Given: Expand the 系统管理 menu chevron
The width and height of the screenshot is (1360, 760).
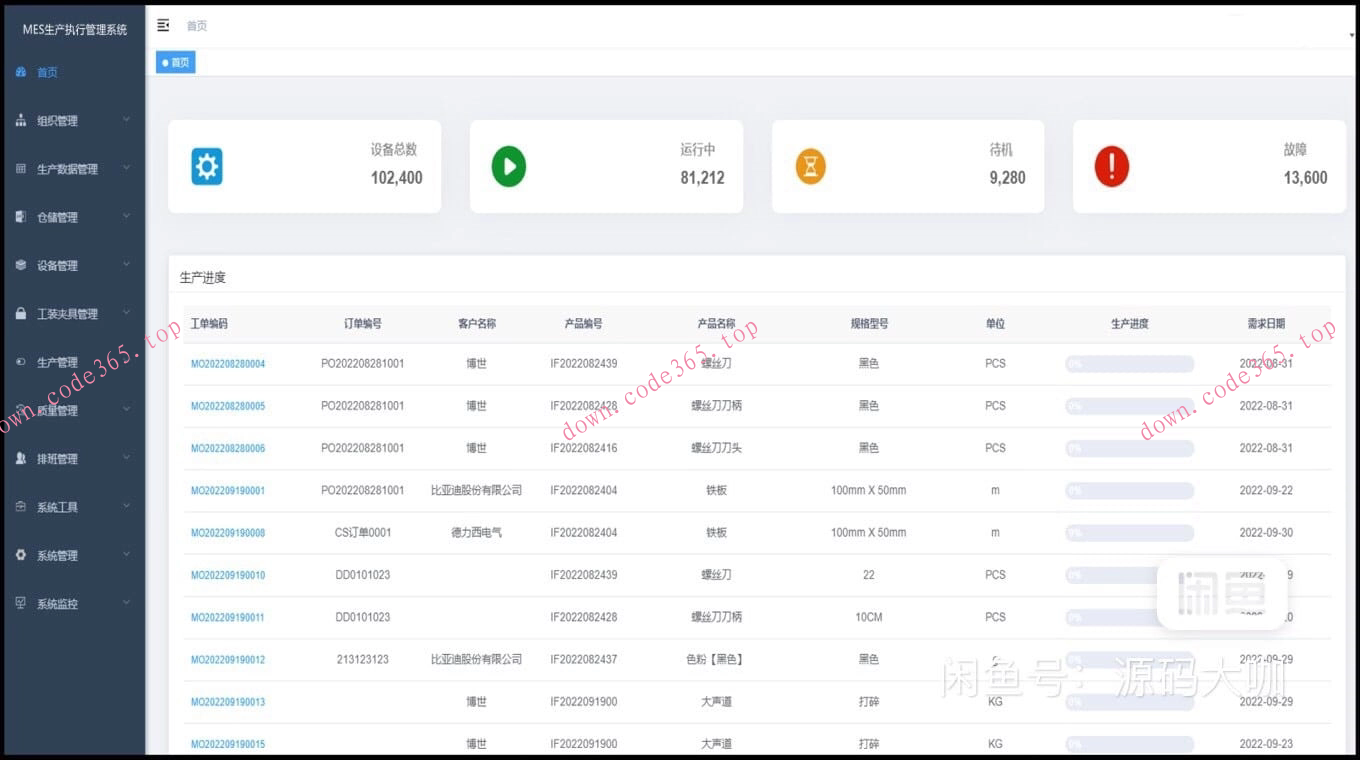Looking at the screenshot, I should coord(126,554).
